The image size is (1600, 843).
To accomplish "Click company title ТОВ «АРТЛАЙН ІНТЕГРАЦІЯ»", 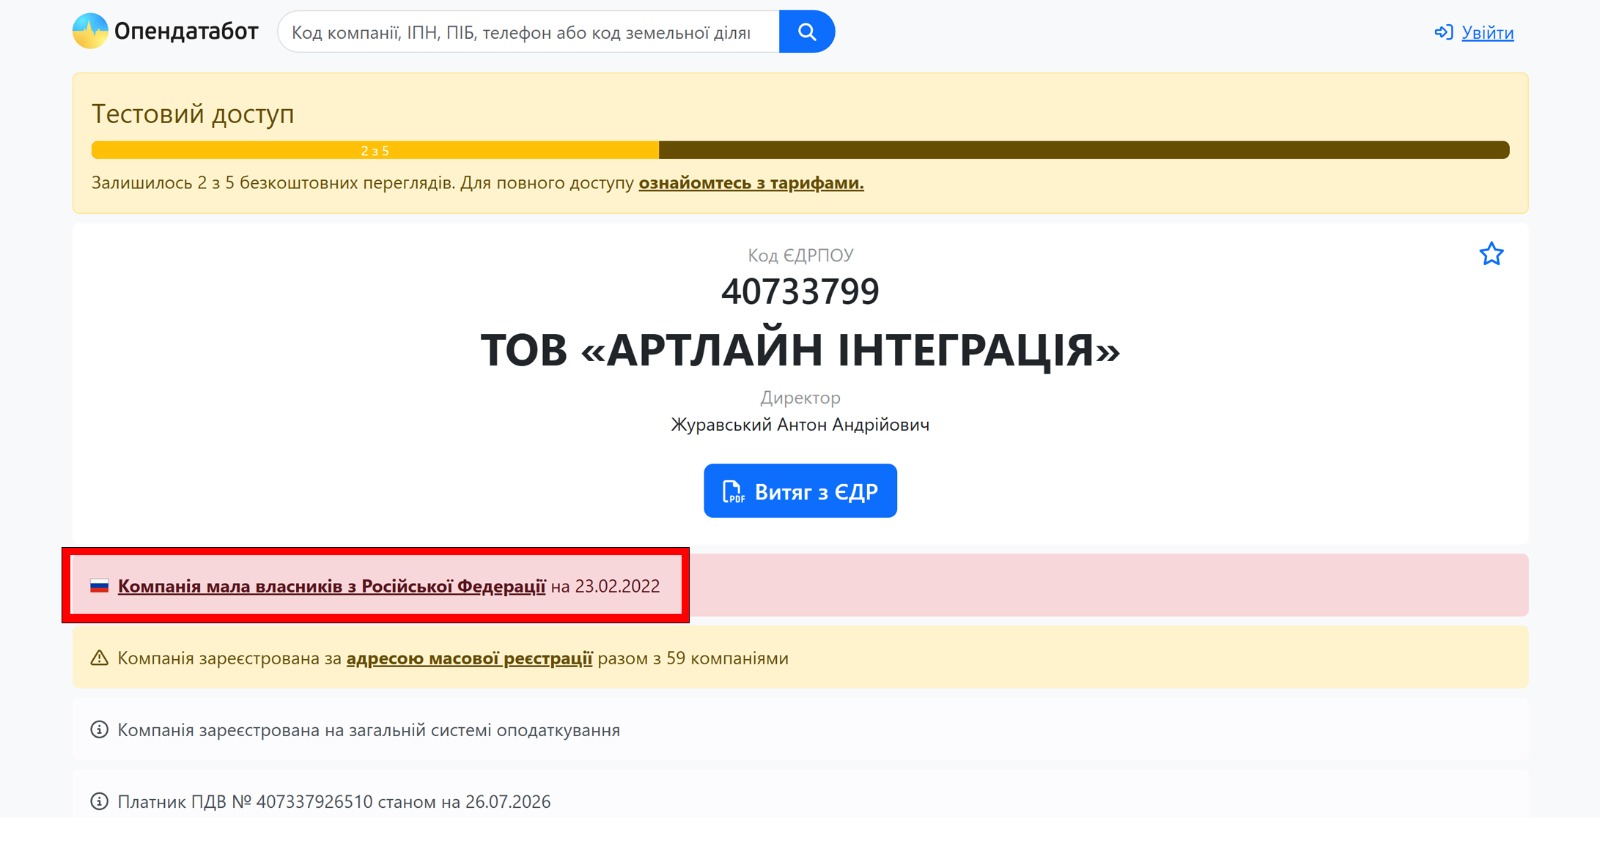I will coord(800,349).
